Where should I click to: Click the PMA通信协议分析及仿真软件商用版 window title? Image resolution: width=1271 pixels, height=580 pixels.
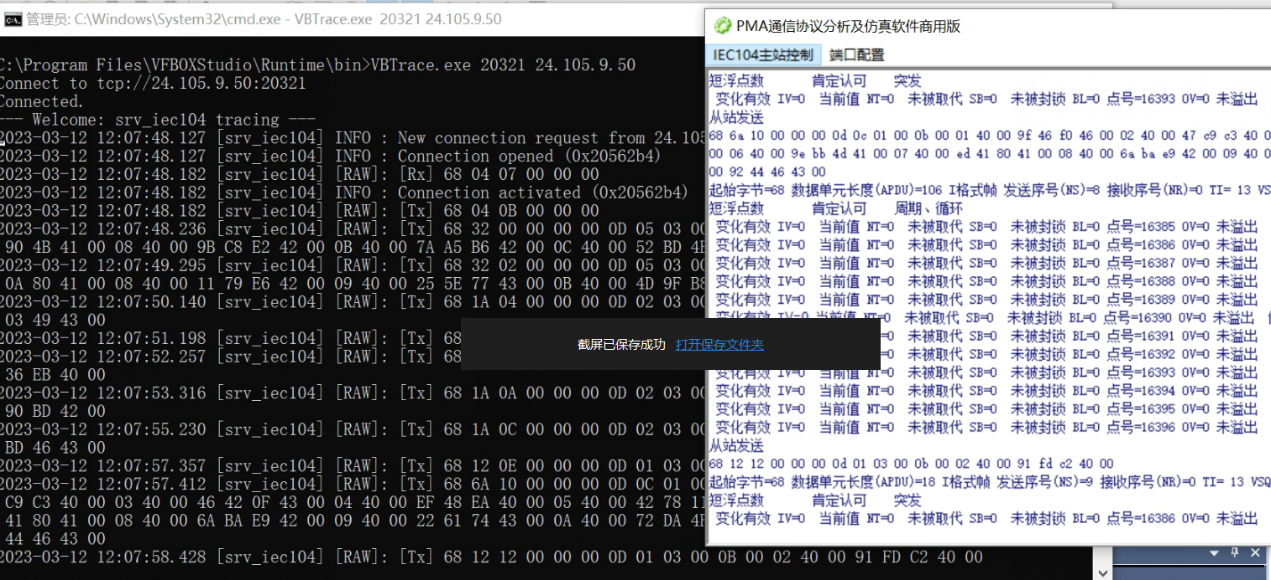[848, 26]
